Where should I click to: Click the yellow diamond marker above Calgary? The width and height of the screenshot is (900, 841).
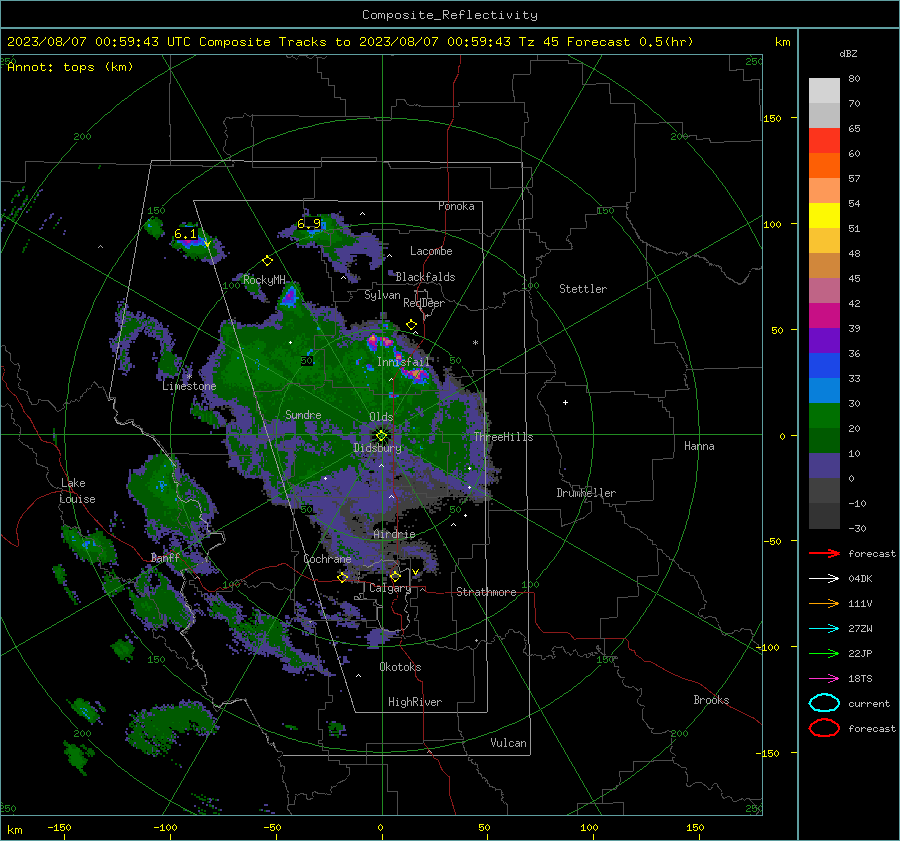395,576
